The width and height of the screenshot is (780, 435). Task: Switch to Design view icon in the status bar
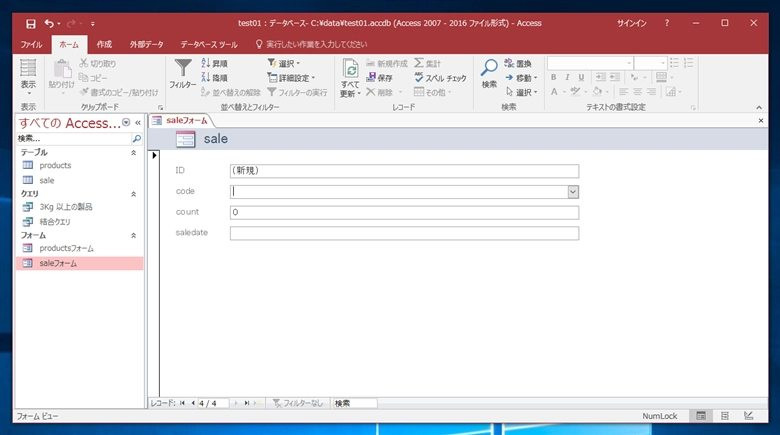pyautogui.click(x=749, y=416)
